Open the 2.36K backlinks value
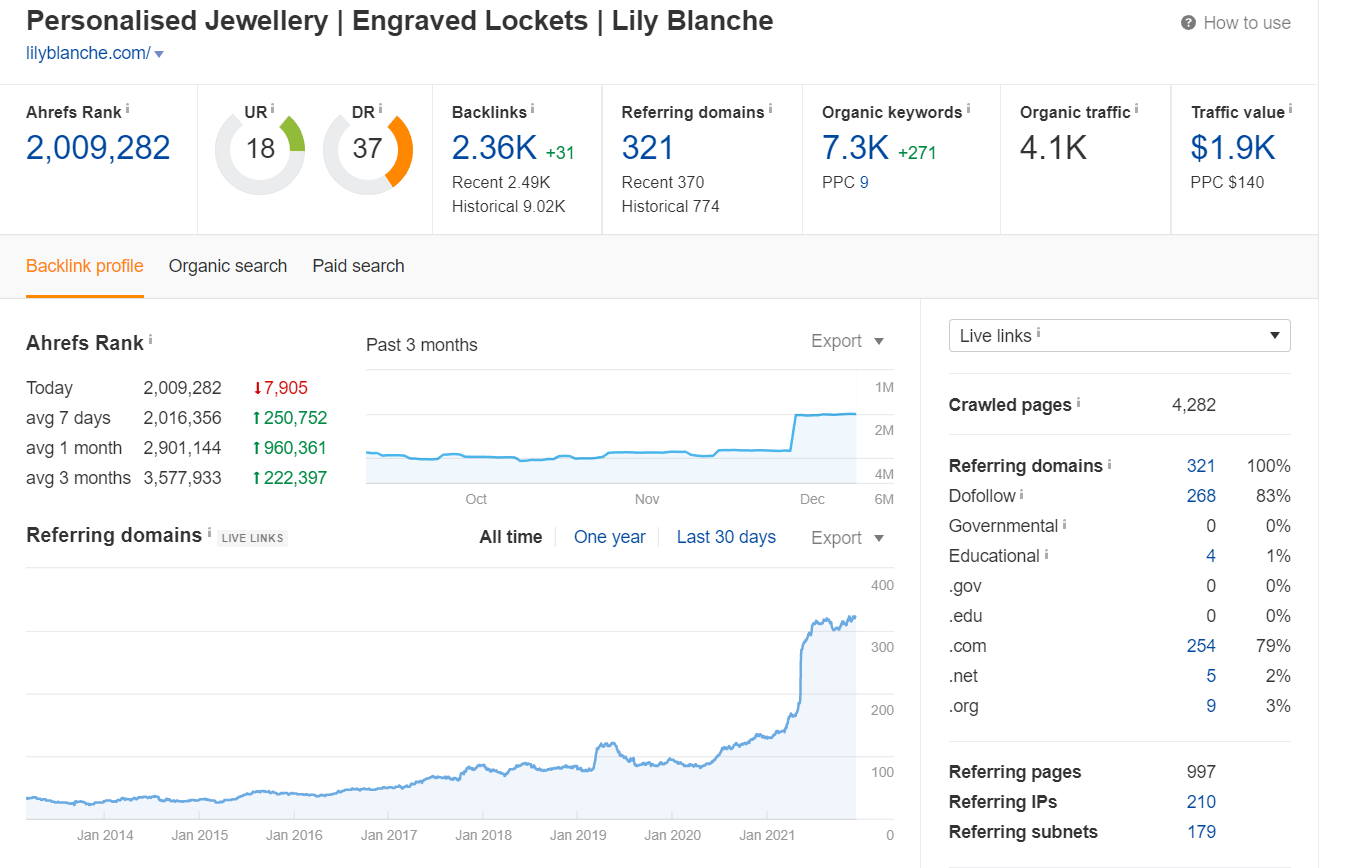The width and height of the screenshot is (1372, 868). (495, 148)
